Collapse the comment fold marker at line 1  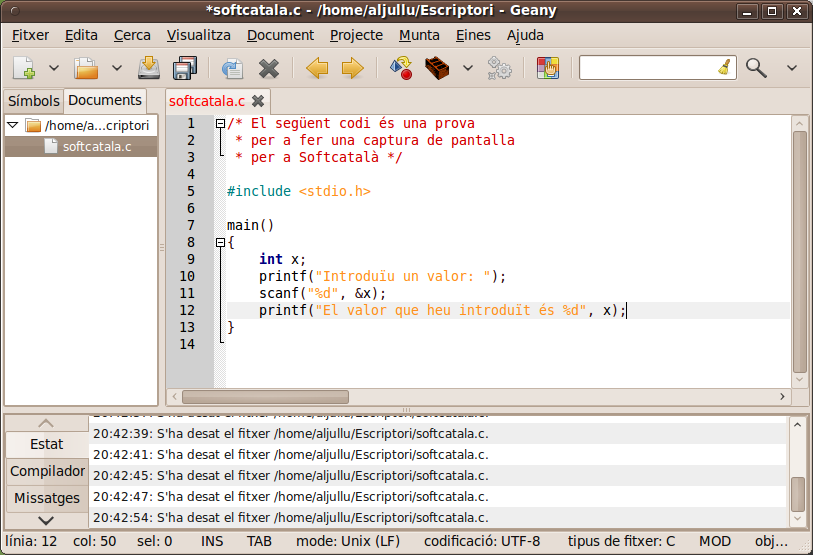click(x=220, y=124)
